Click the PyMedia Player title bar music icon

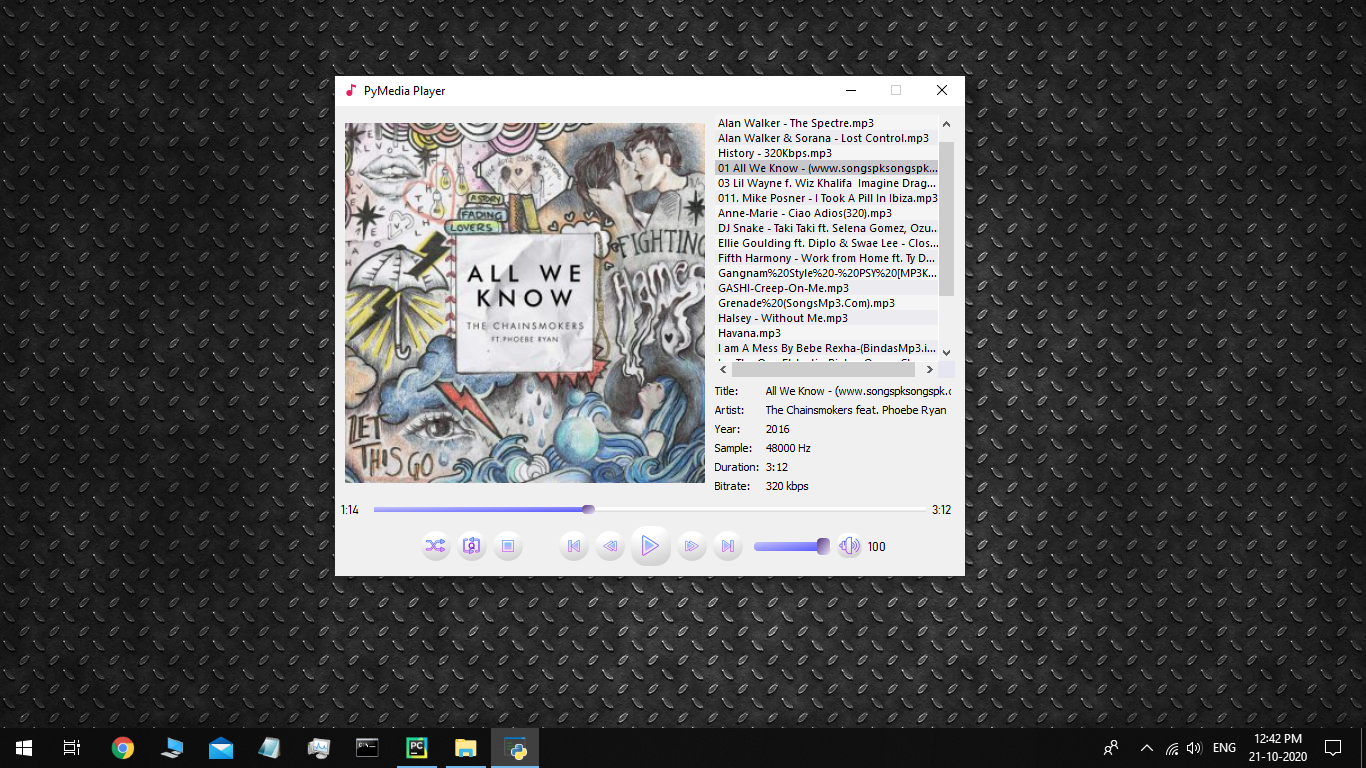(350, 90)
